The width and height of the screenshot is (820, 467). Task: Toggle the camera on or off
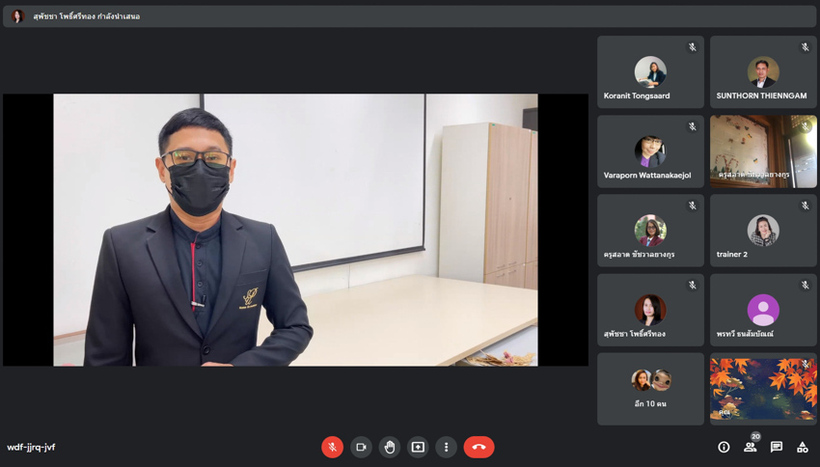[x=361, y=447]
